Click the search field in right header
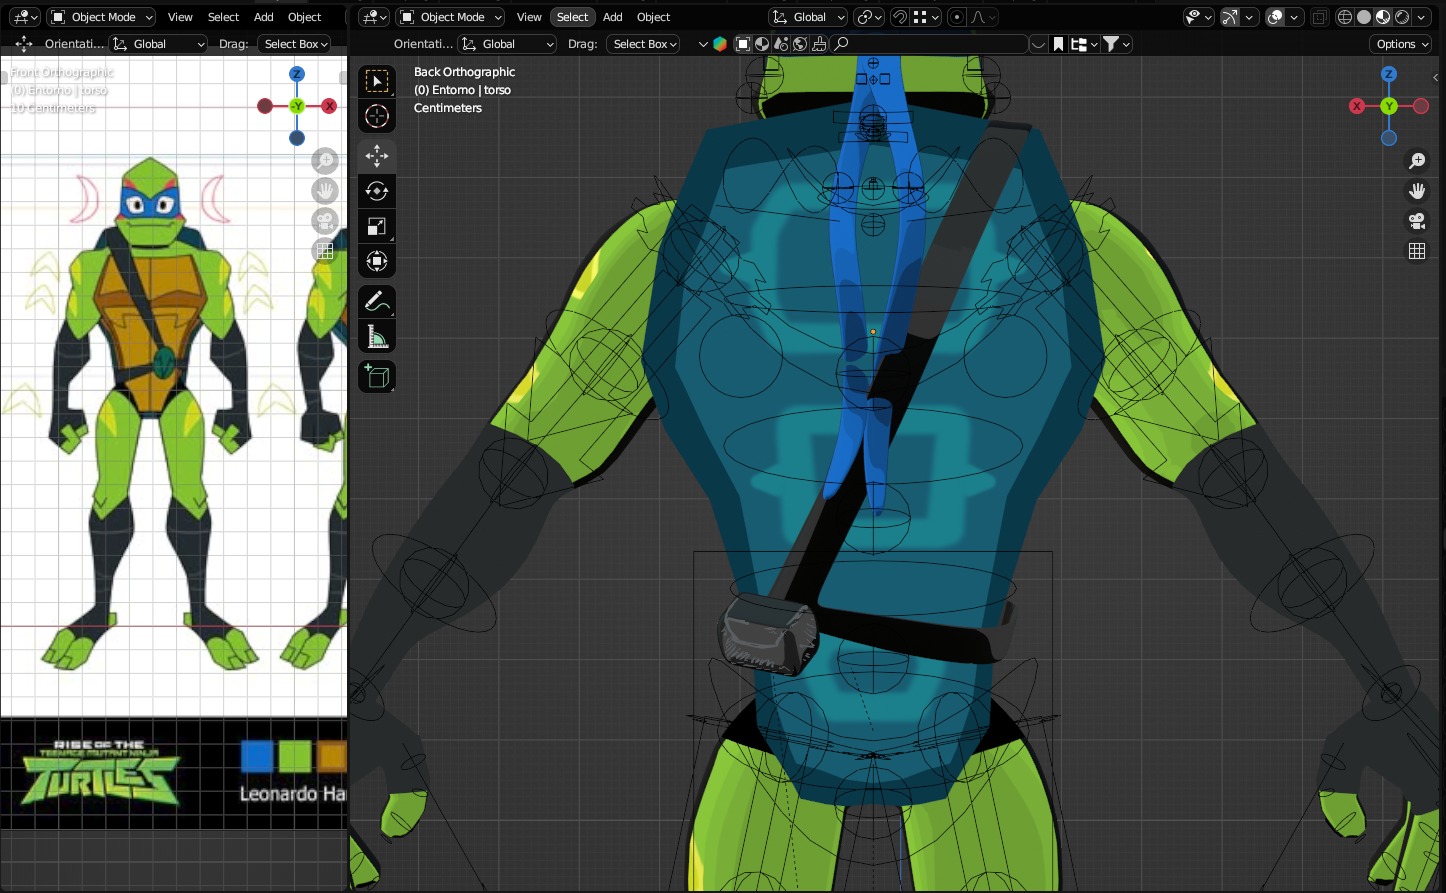Viewport: 1446px width, 893px height. tap(930, 44)
